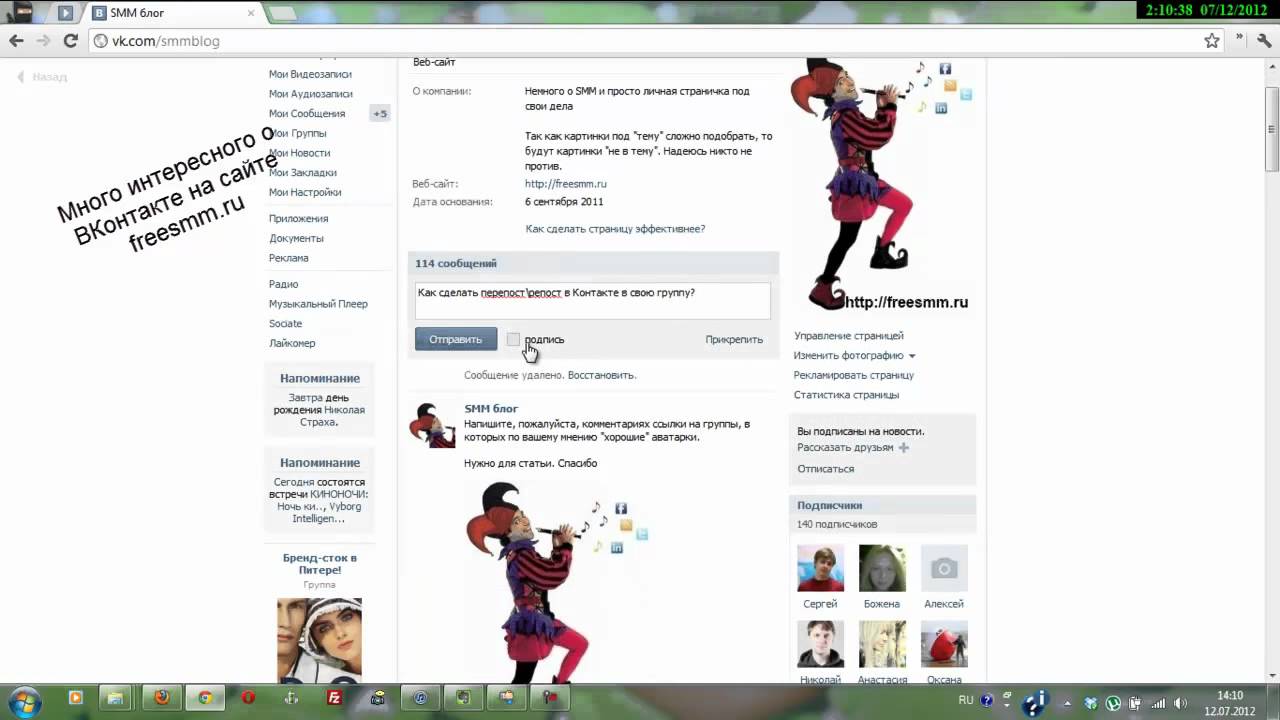This screenshot has width=1280, height=720.
Task: Click subscriber Божена's avatar
Action: [882, 568]
